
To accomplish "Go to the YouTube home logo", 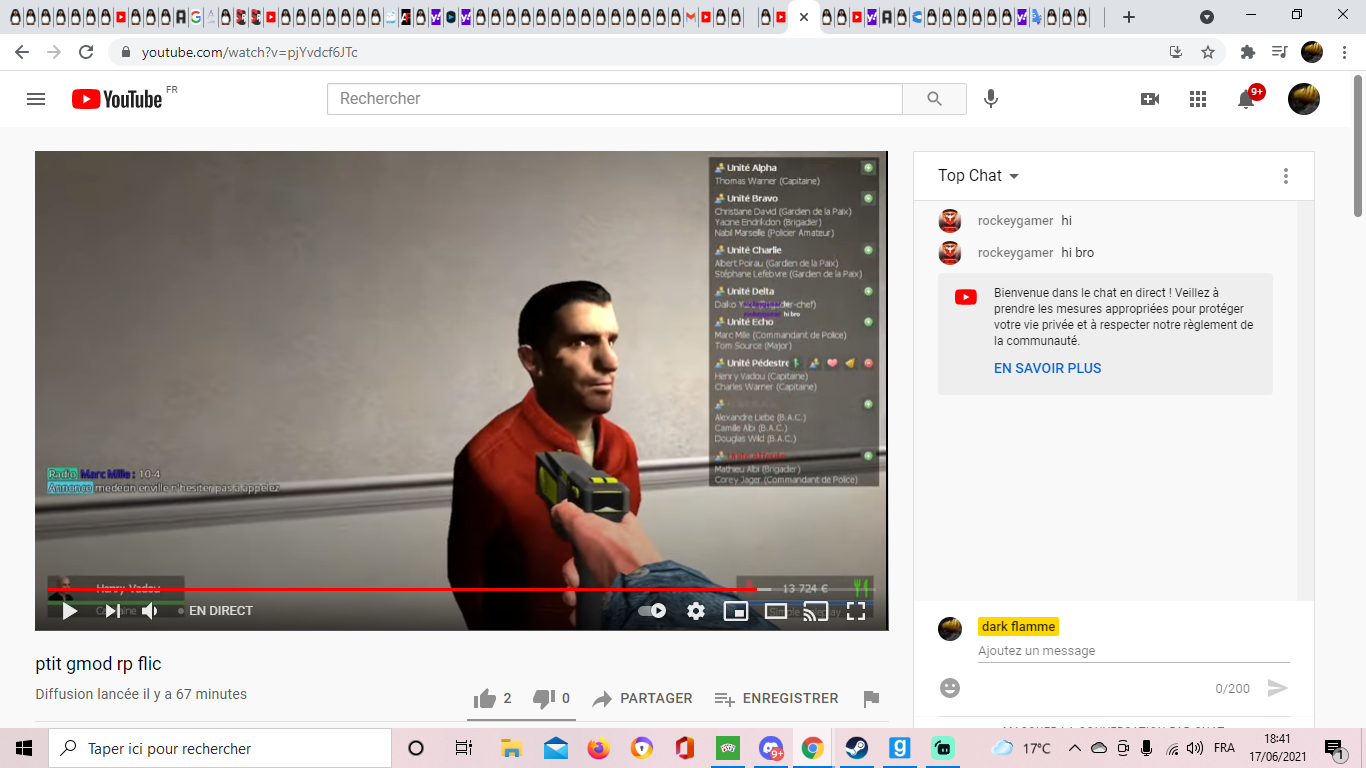I will click(x=117, y=99).
